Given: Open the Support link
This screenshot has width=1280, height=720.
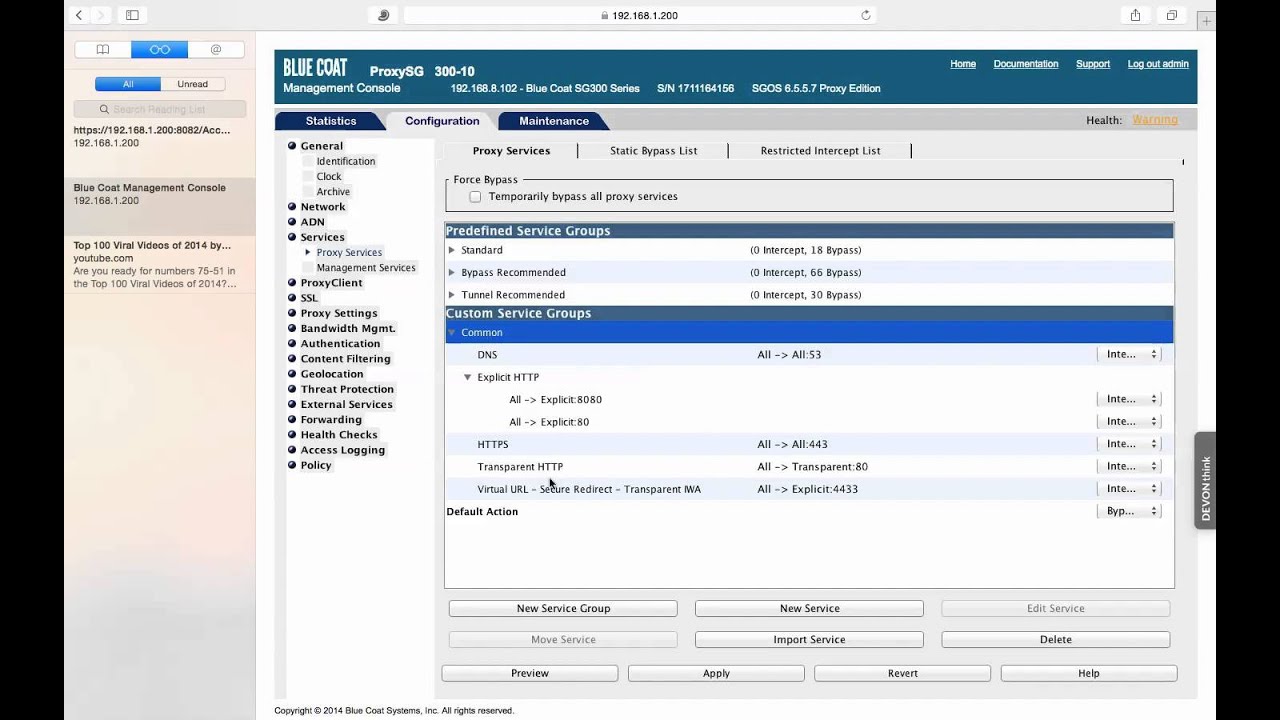Looking at the screenshot, I should point(1093,64).
